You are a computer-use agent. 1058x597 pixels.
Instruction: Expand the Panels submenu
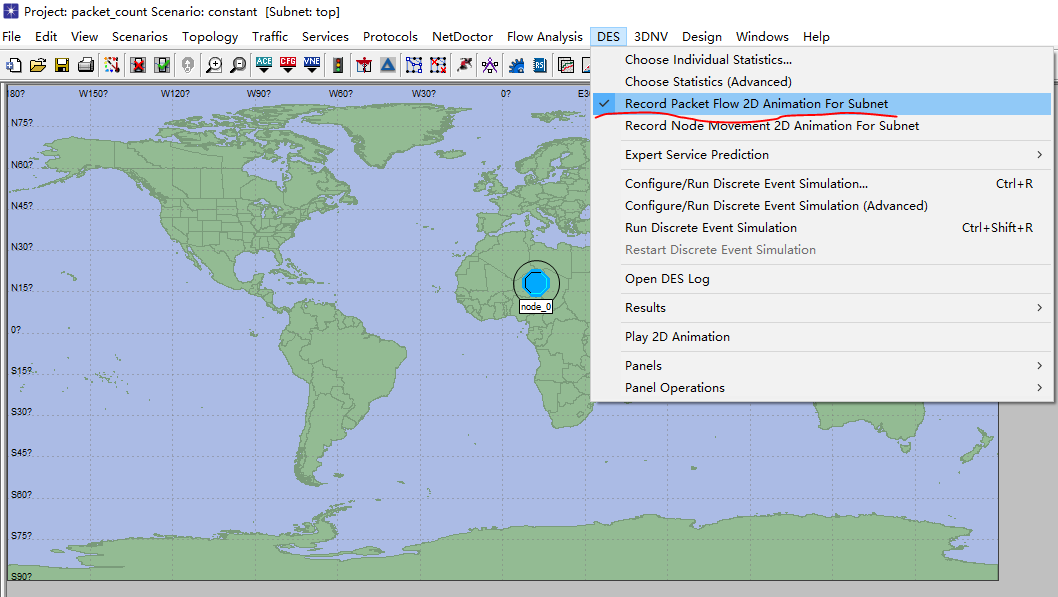click(644, 365)
